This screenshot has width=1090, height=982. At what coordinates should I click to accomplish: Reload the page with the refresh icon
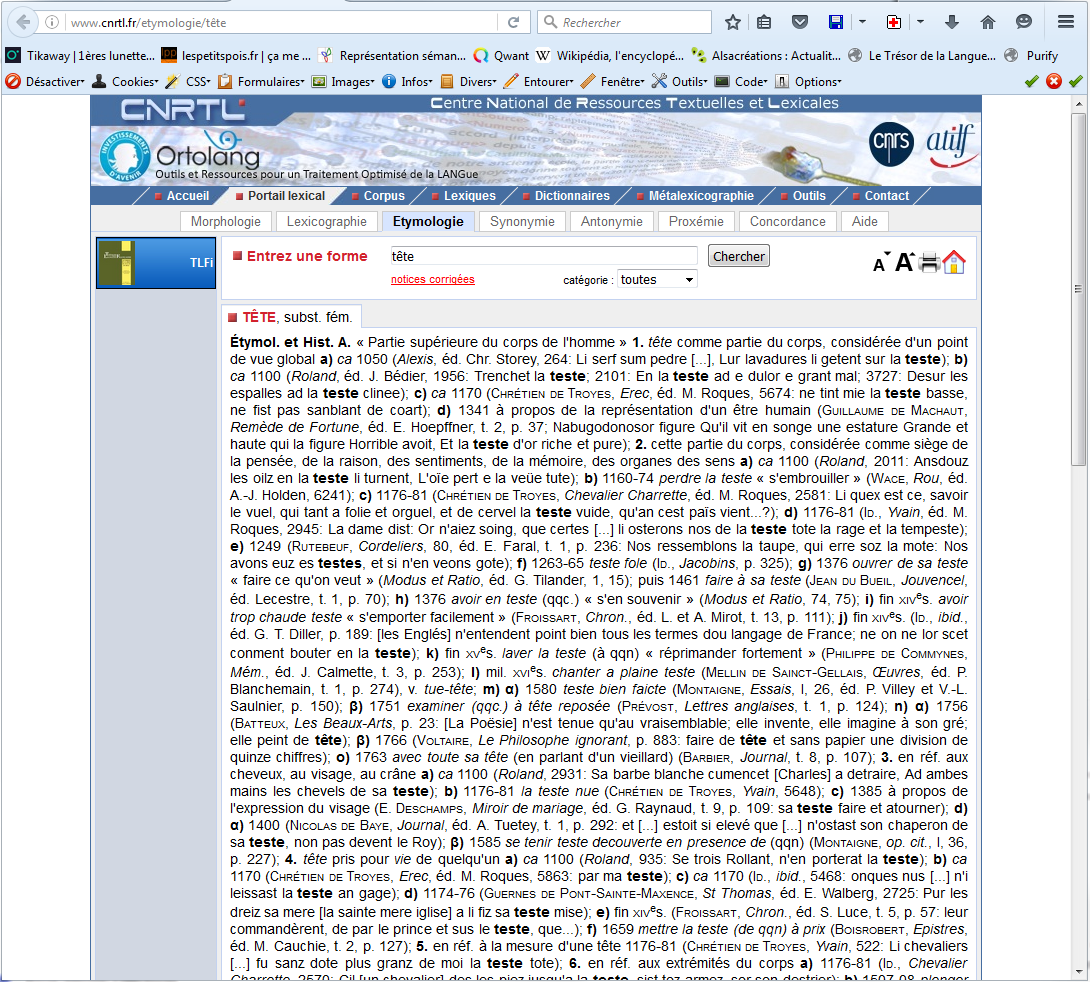(x=514, y=22)
